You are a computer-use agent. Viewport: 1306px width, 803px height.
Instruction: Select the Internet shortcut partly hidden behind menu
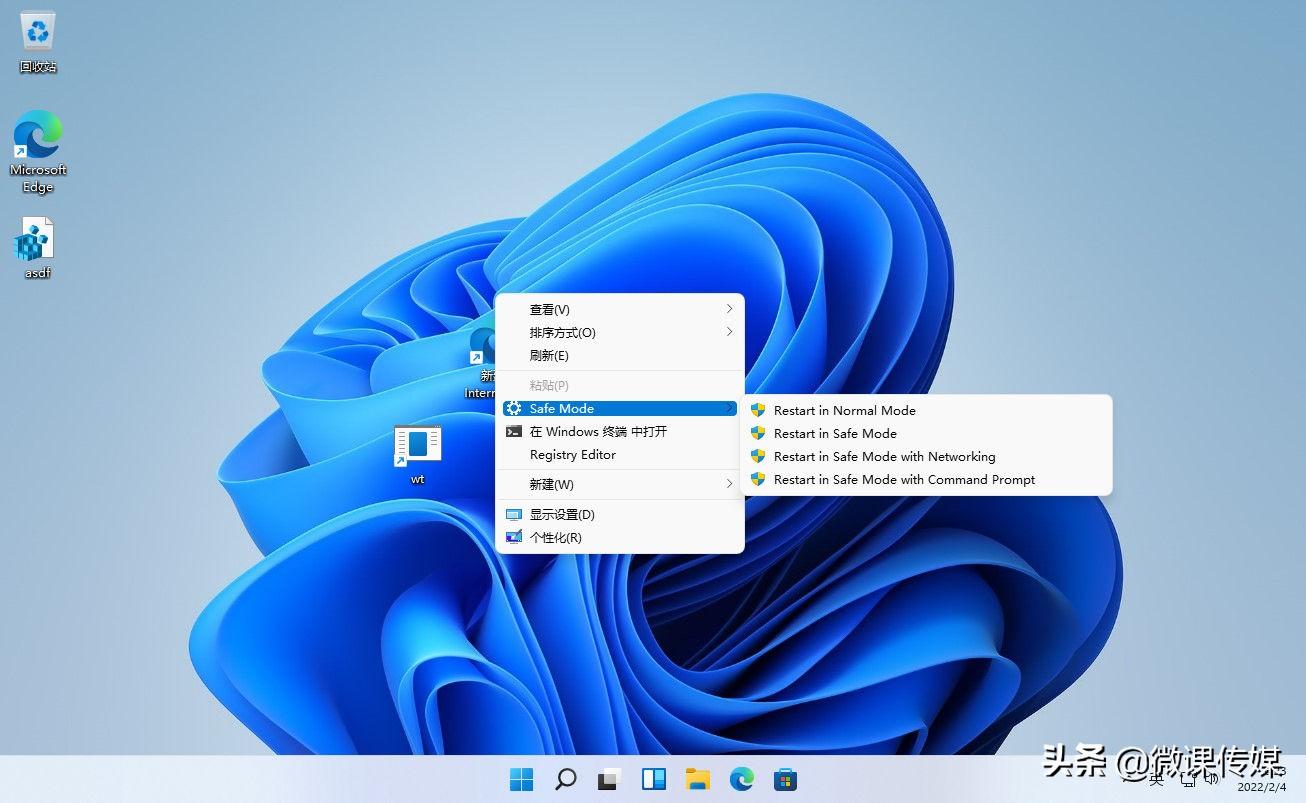pos(482,363)
